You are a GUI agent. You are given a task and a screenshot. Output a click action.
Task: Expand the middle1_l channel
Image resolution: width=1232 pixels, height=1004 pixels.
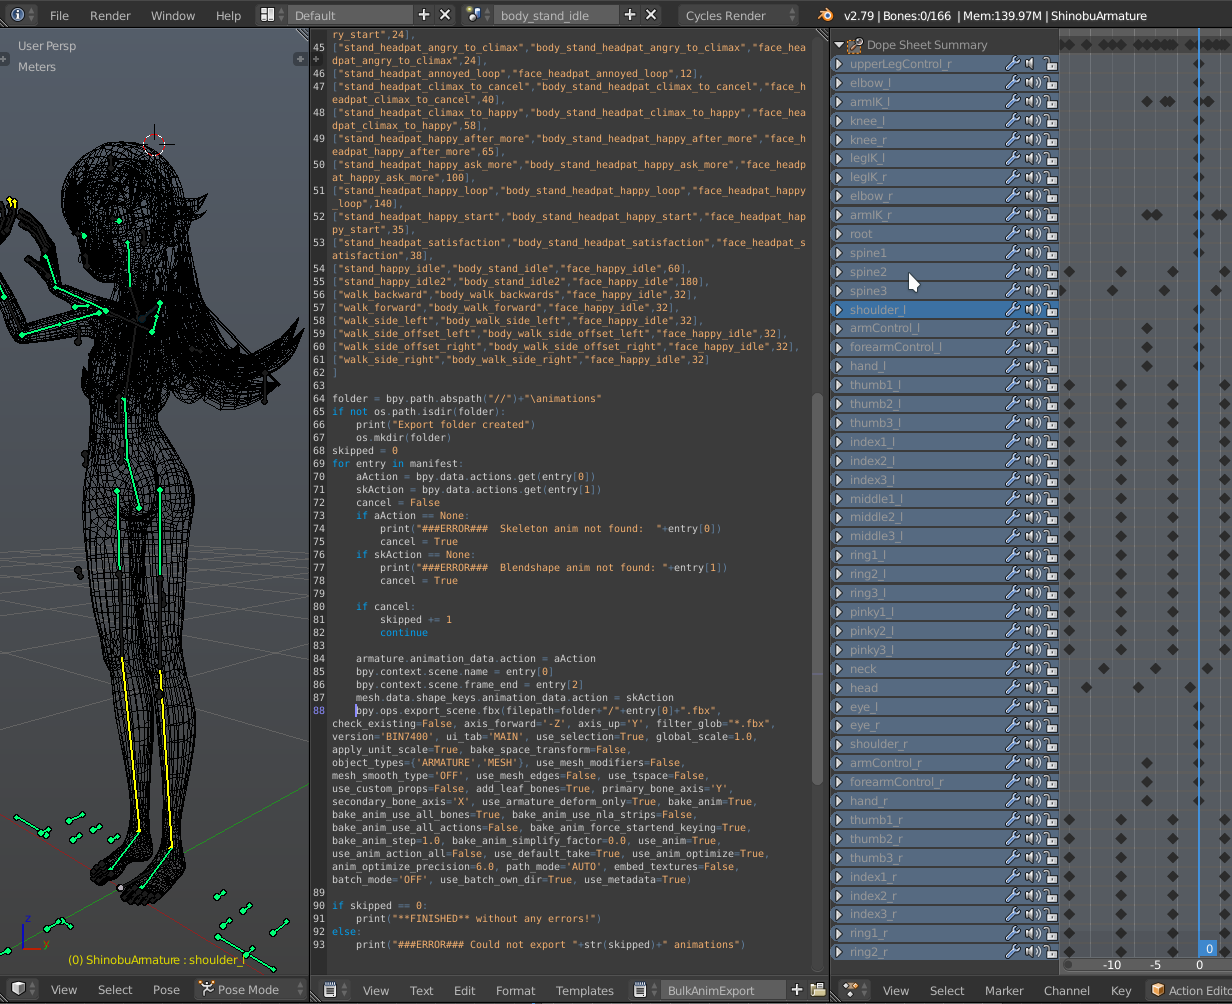839,499
